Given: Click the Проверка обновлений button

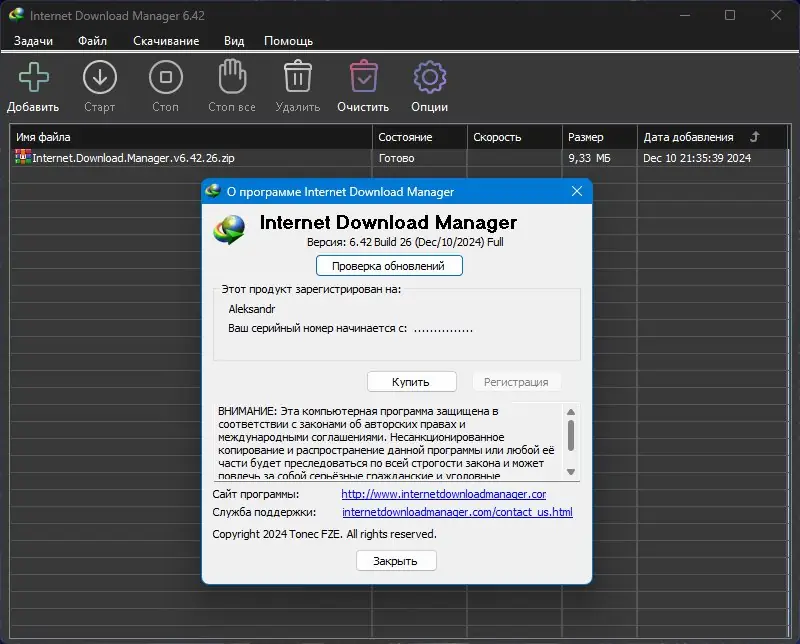Looking at the screenshot, I should click(389, 266).
